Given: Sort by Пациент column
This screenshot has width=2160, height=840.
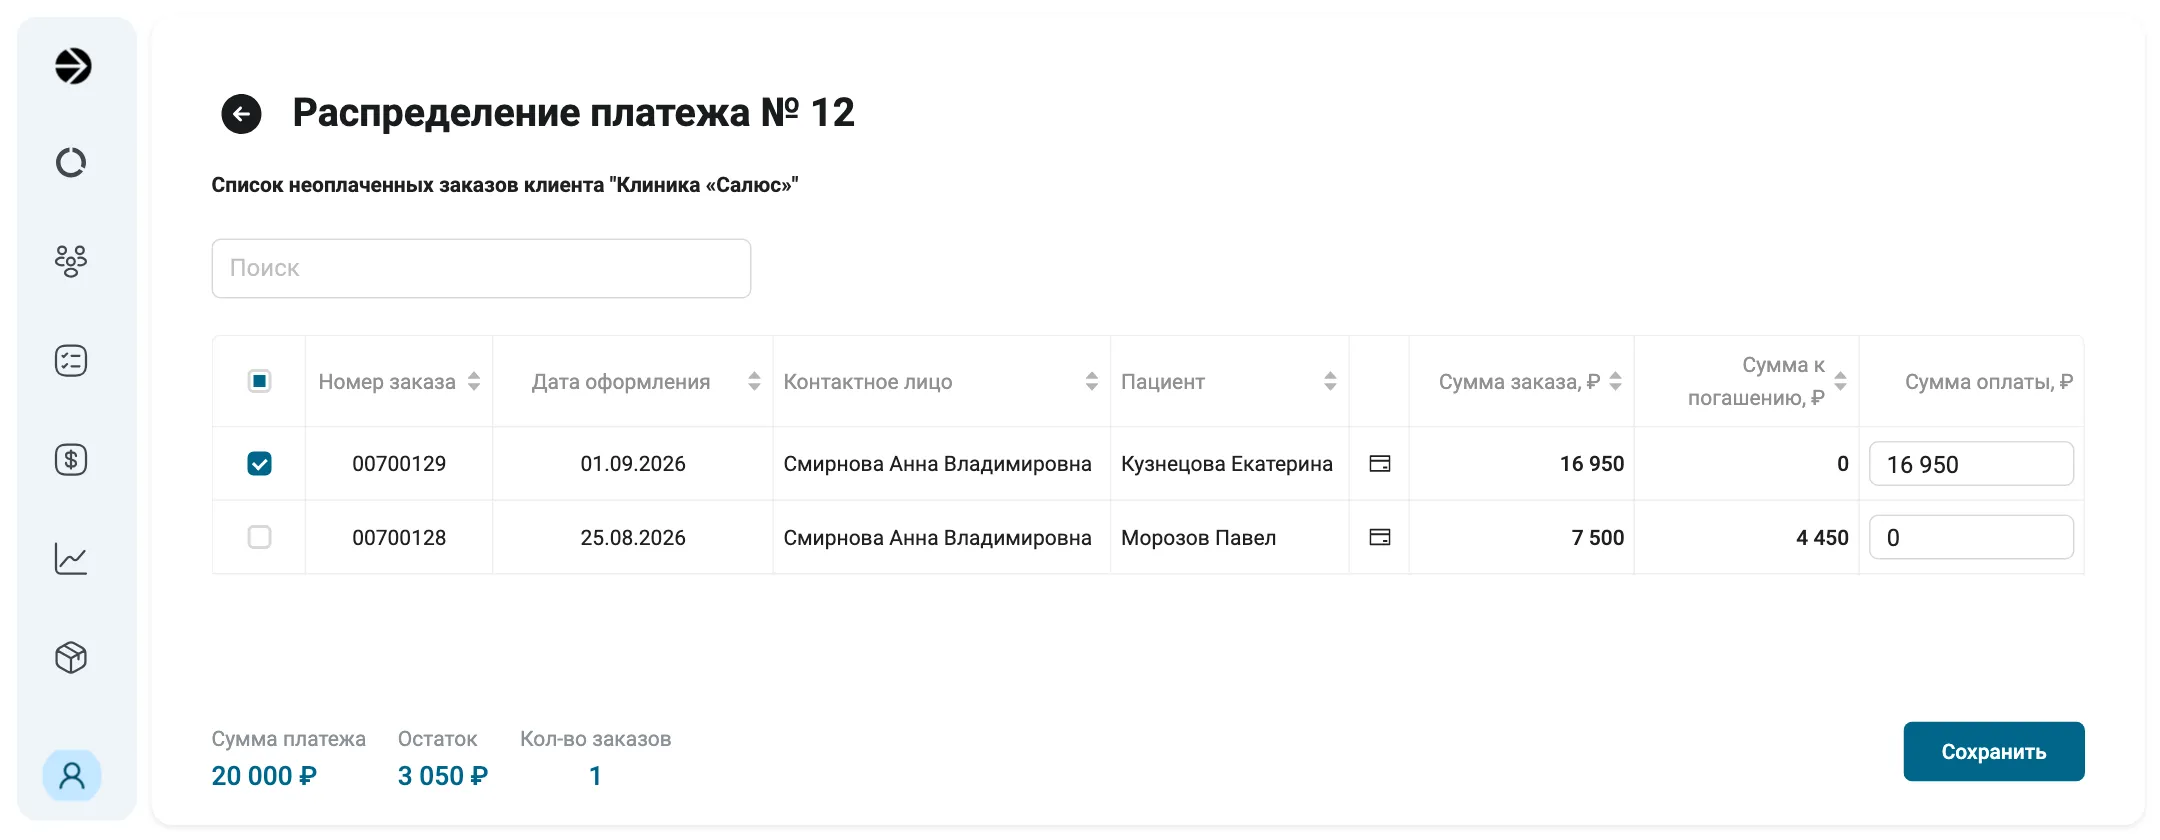Looking at the screenshot, I should [1330, 381].
